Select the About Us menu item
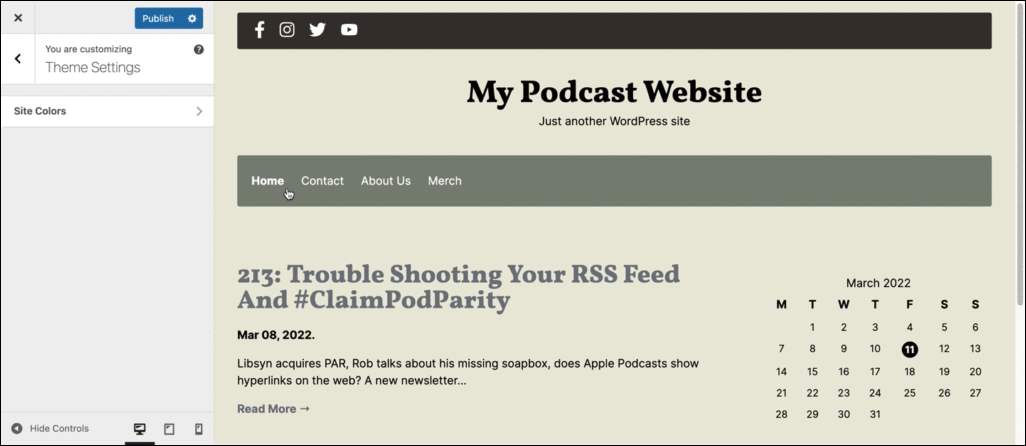 [385, 181]
